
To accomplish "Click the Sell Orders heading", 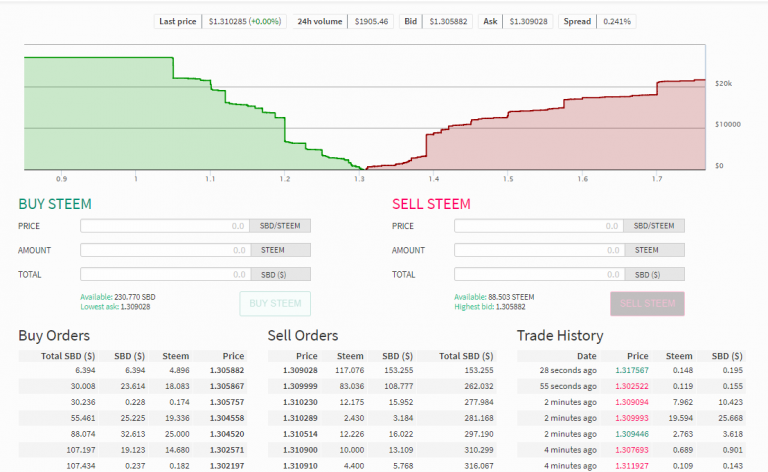I will click(303, 335).
